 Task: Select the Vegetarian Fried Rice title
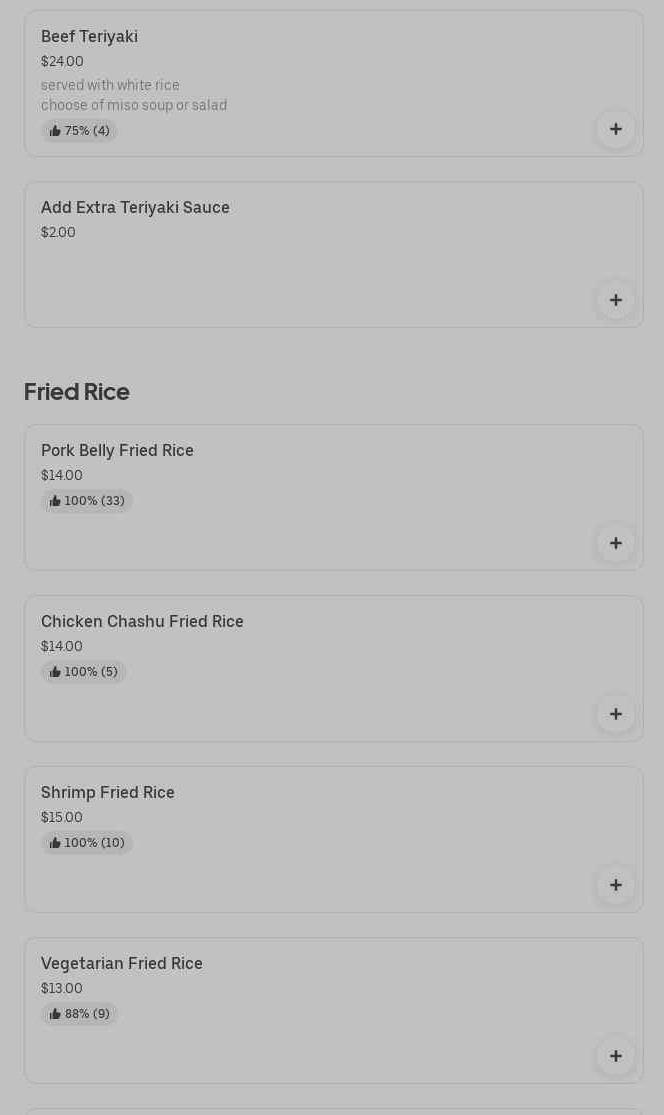(x=122, y=964)
